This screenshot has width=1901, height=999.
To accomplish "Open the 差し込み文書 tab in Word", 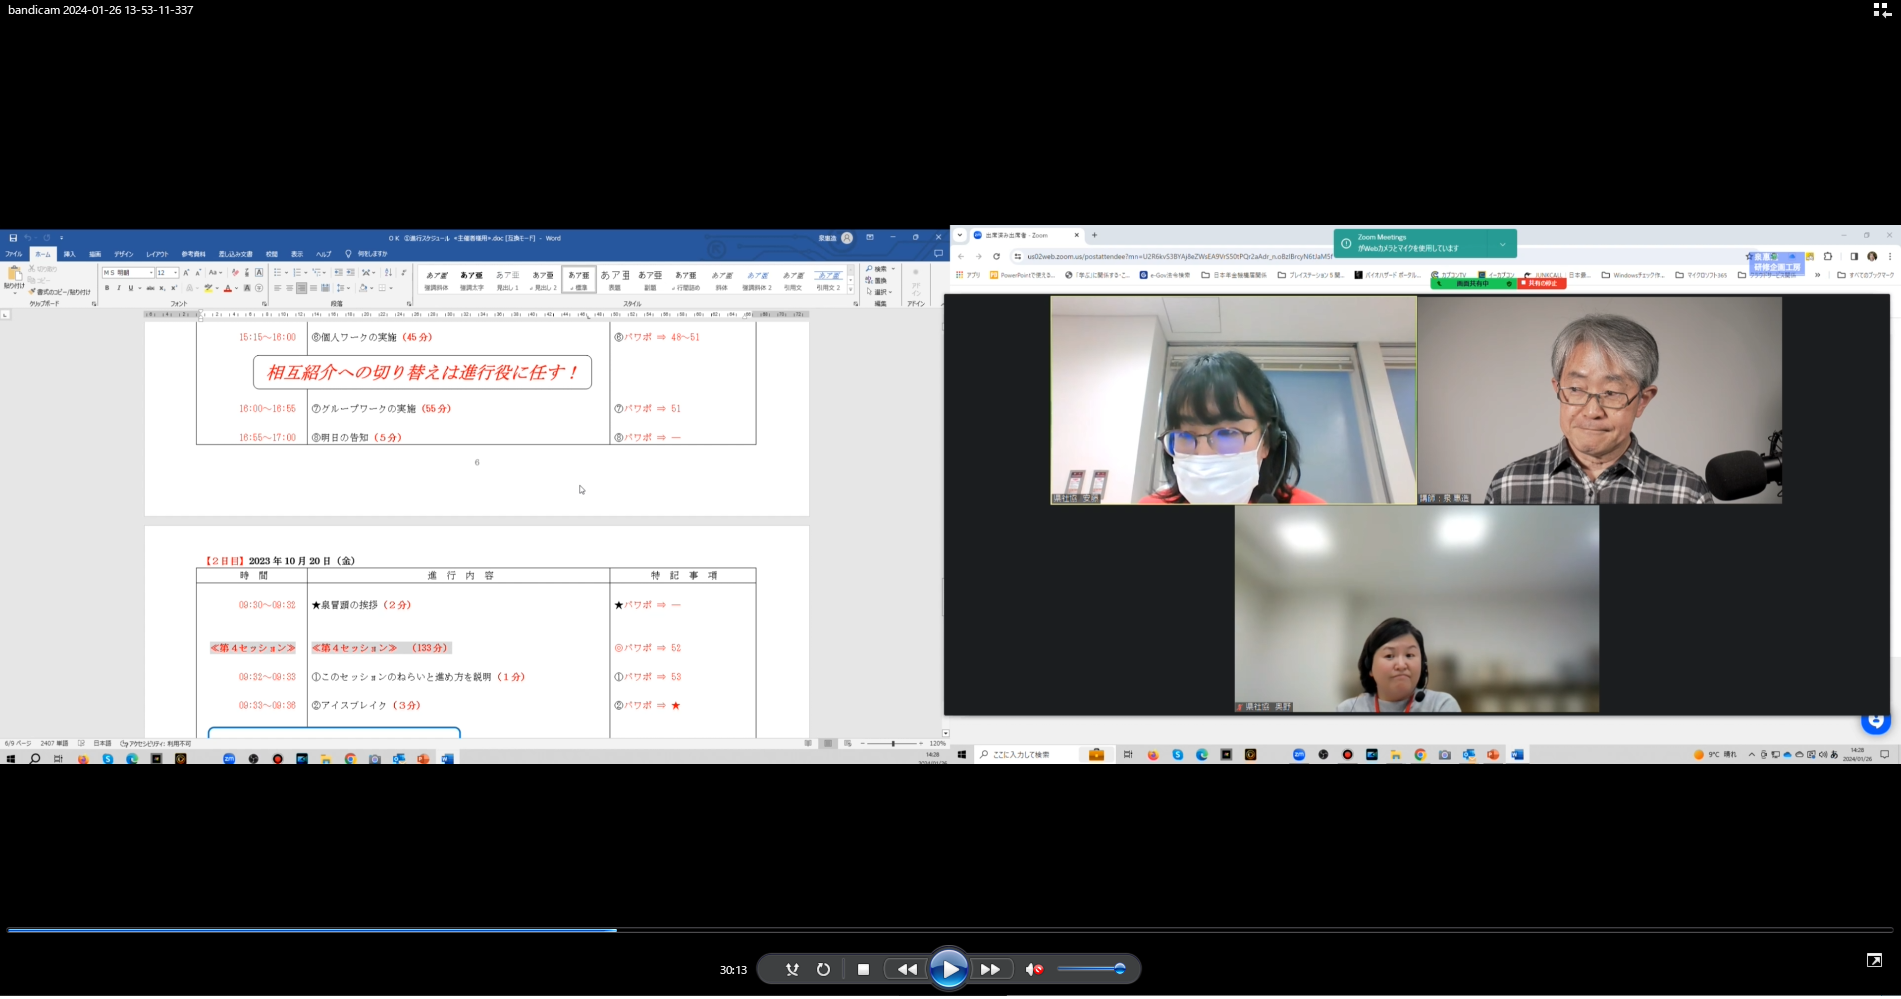I will click(x=236, y=254).
